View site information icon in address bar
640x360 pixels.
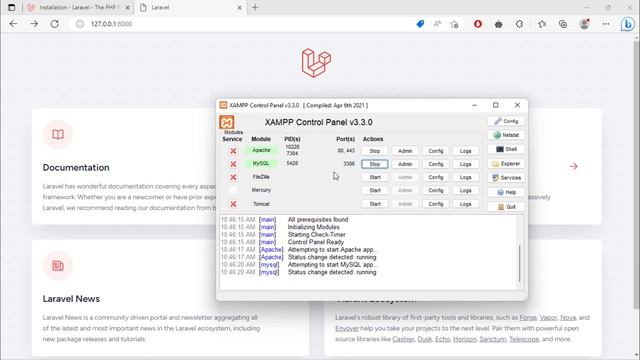tap(80, 24)
